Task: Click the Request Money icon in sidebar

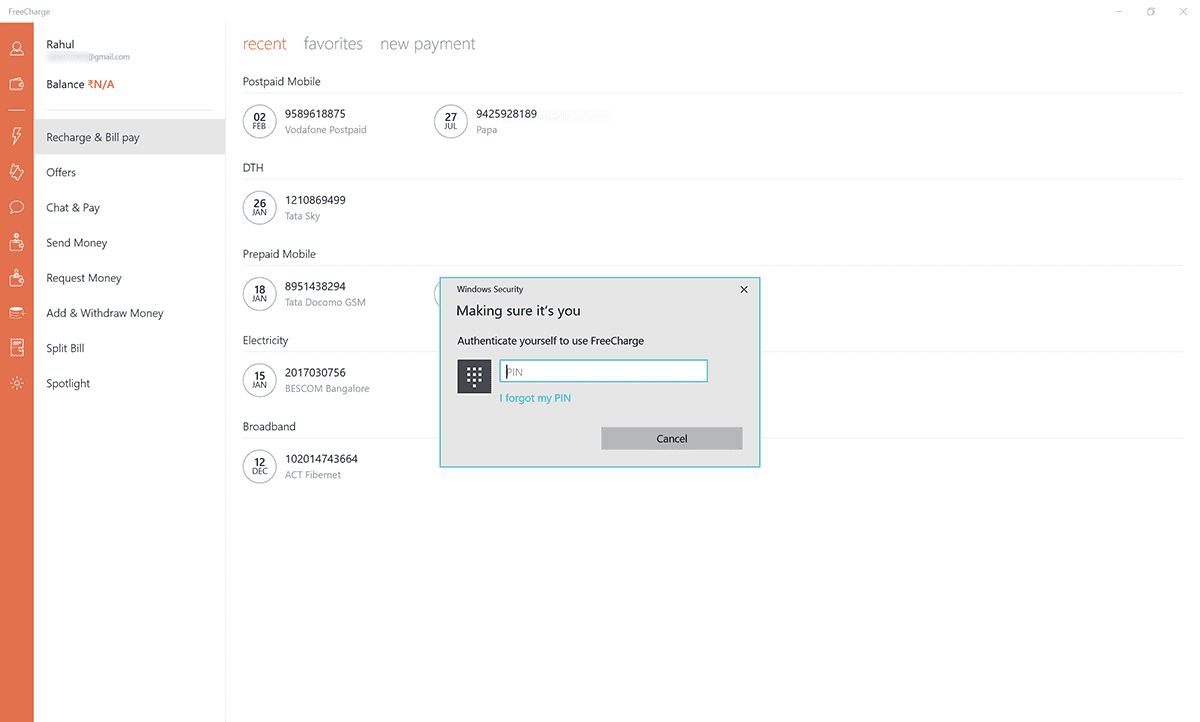Action: 16,278
